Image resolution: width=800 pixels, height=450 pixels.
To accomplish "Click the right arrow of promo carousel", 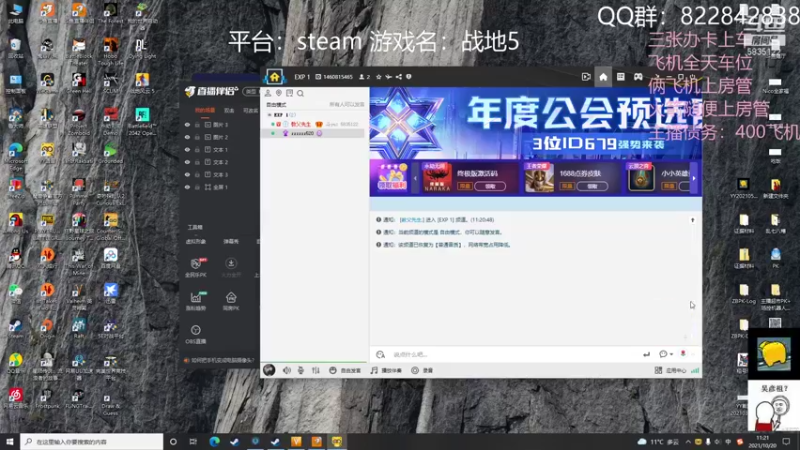I will point(694,178).
